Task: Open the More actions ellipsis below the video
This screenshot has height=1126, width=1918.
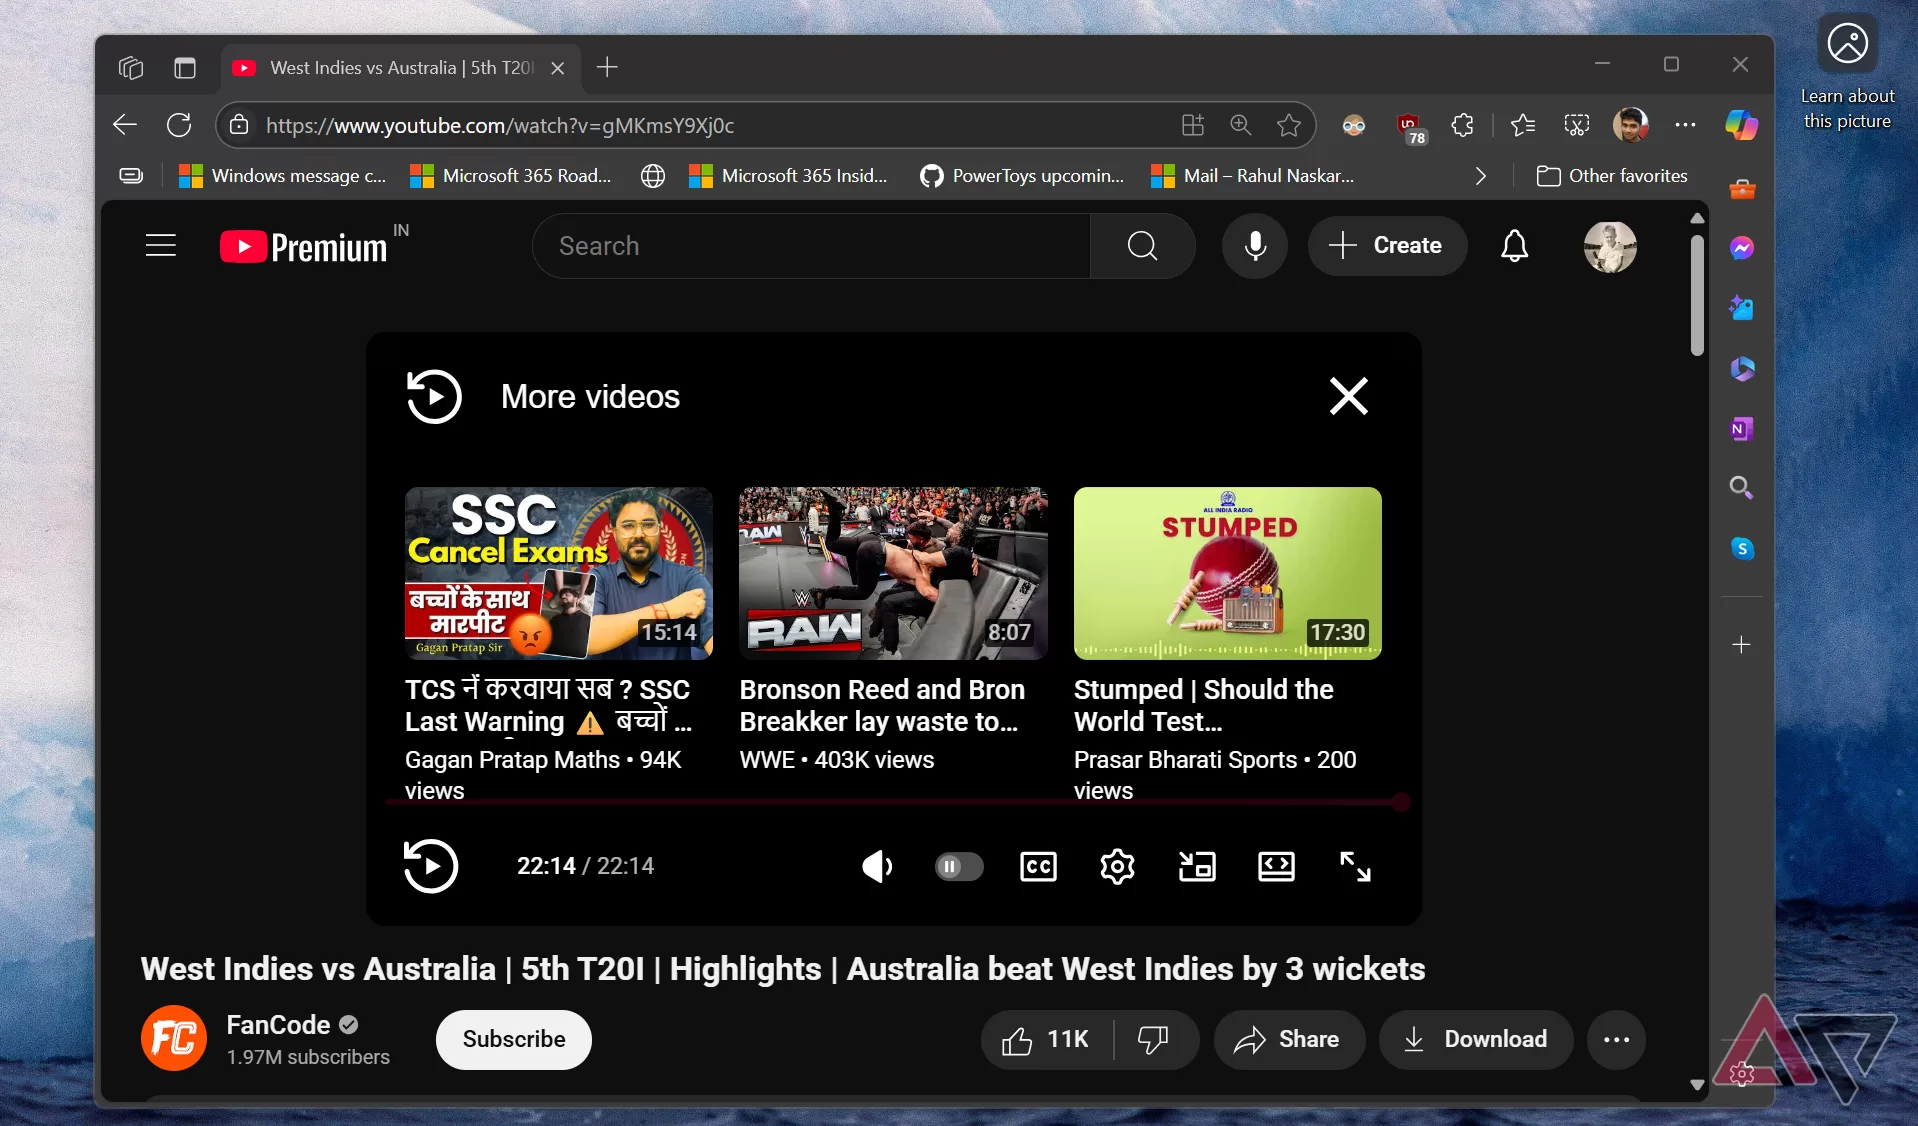Action: click(1616, 1040)
